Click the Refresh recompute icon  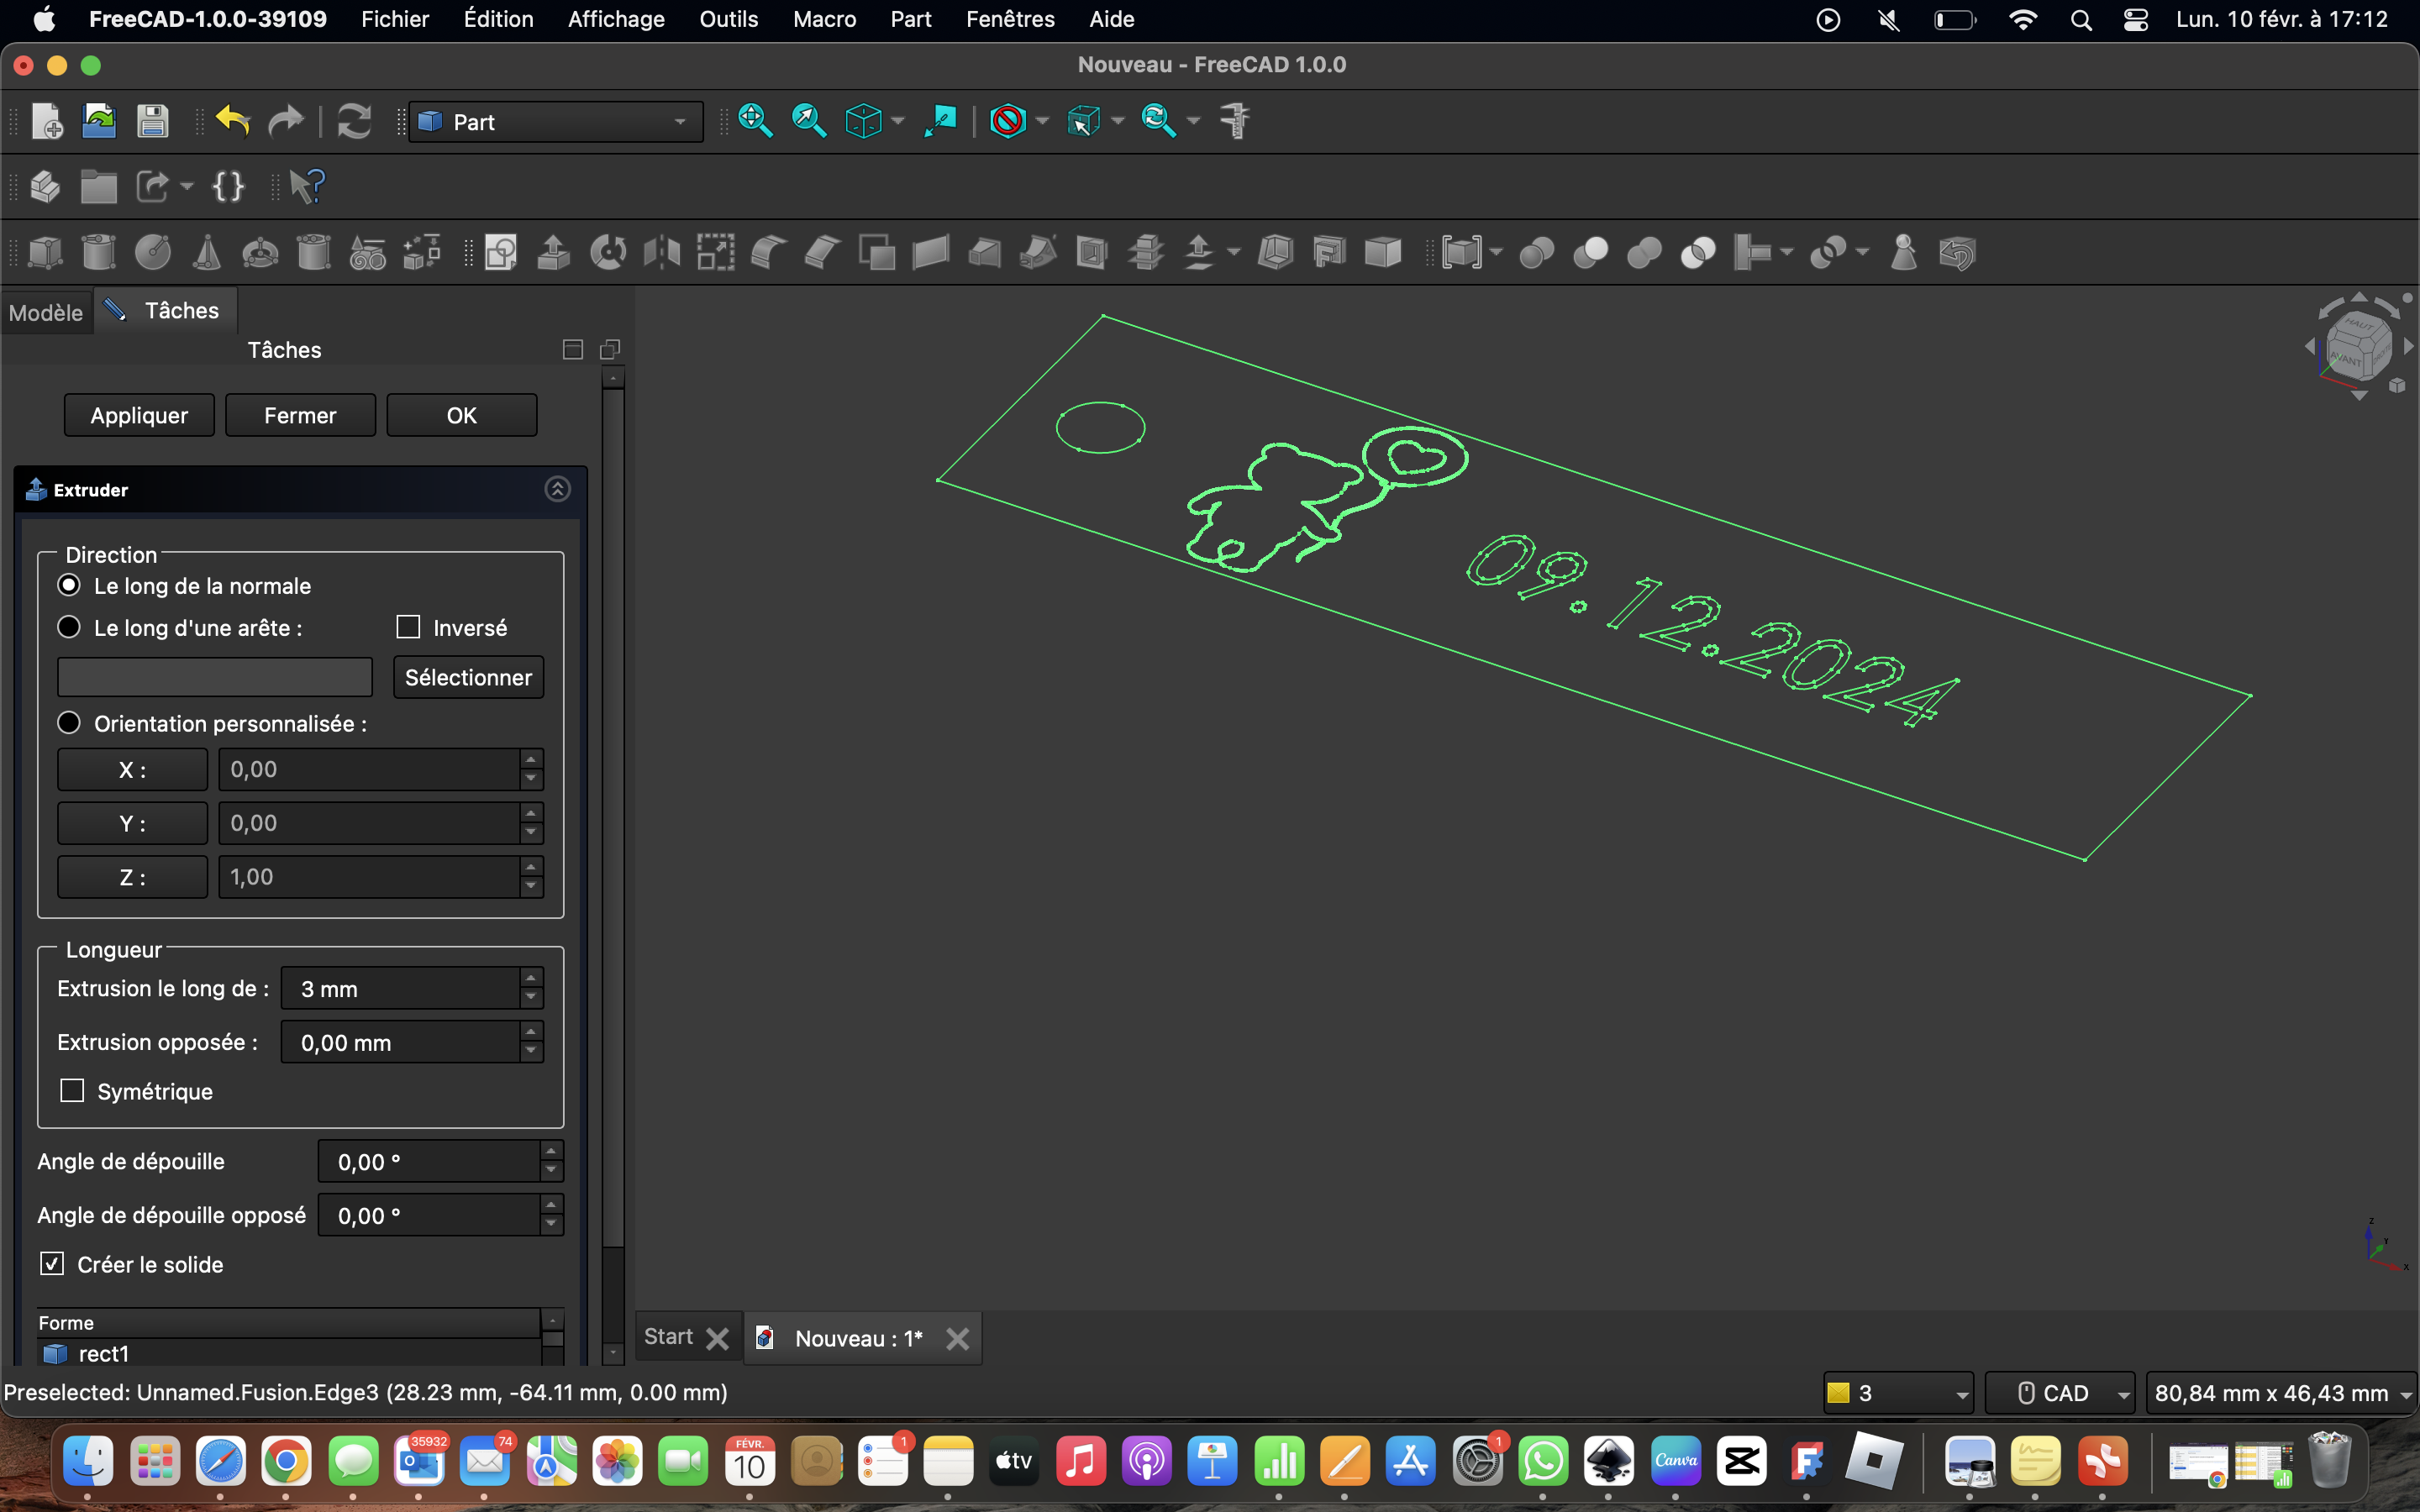[354, 121]
